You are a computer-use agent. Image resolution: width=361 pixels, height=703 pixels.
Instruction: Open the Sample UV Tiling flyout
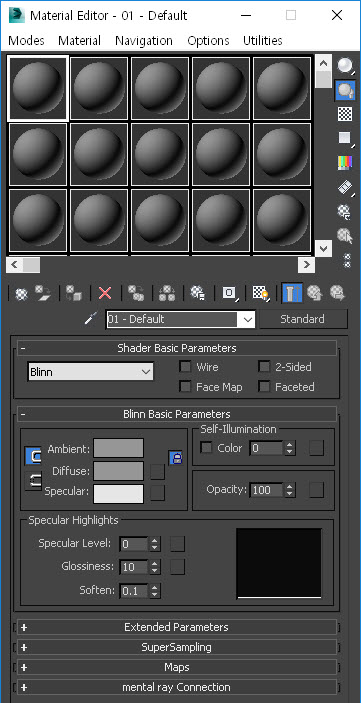coord(345,138)
